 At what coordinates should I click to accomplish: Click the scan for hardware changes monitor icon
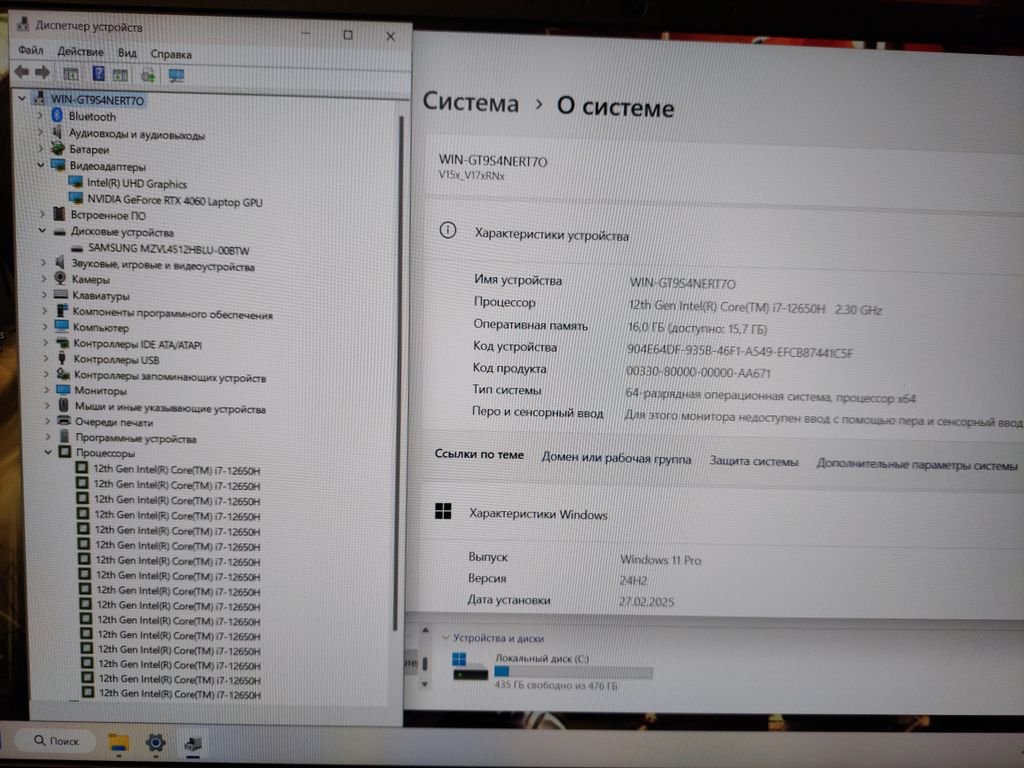click(x=176, y=75)
